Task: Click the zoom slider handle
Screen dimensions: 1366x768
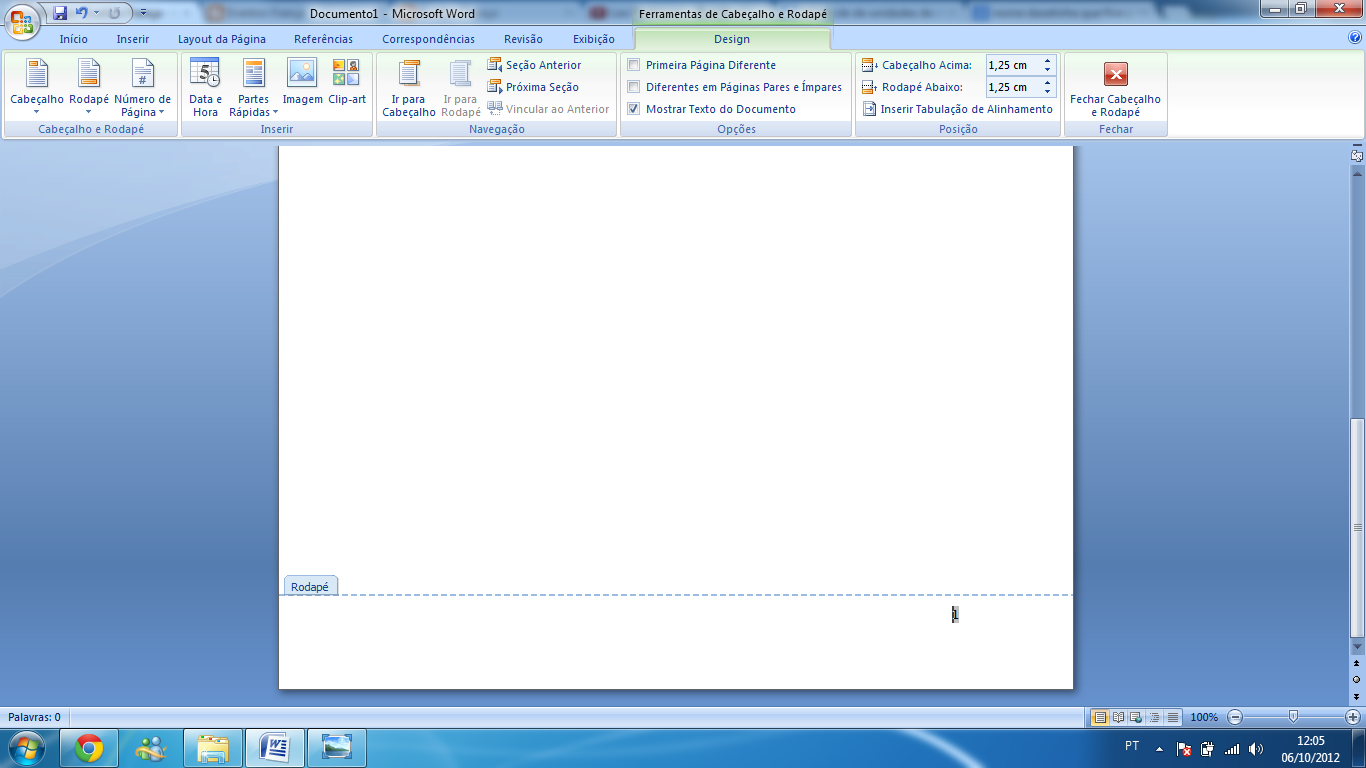Action: coord(1294,717)
